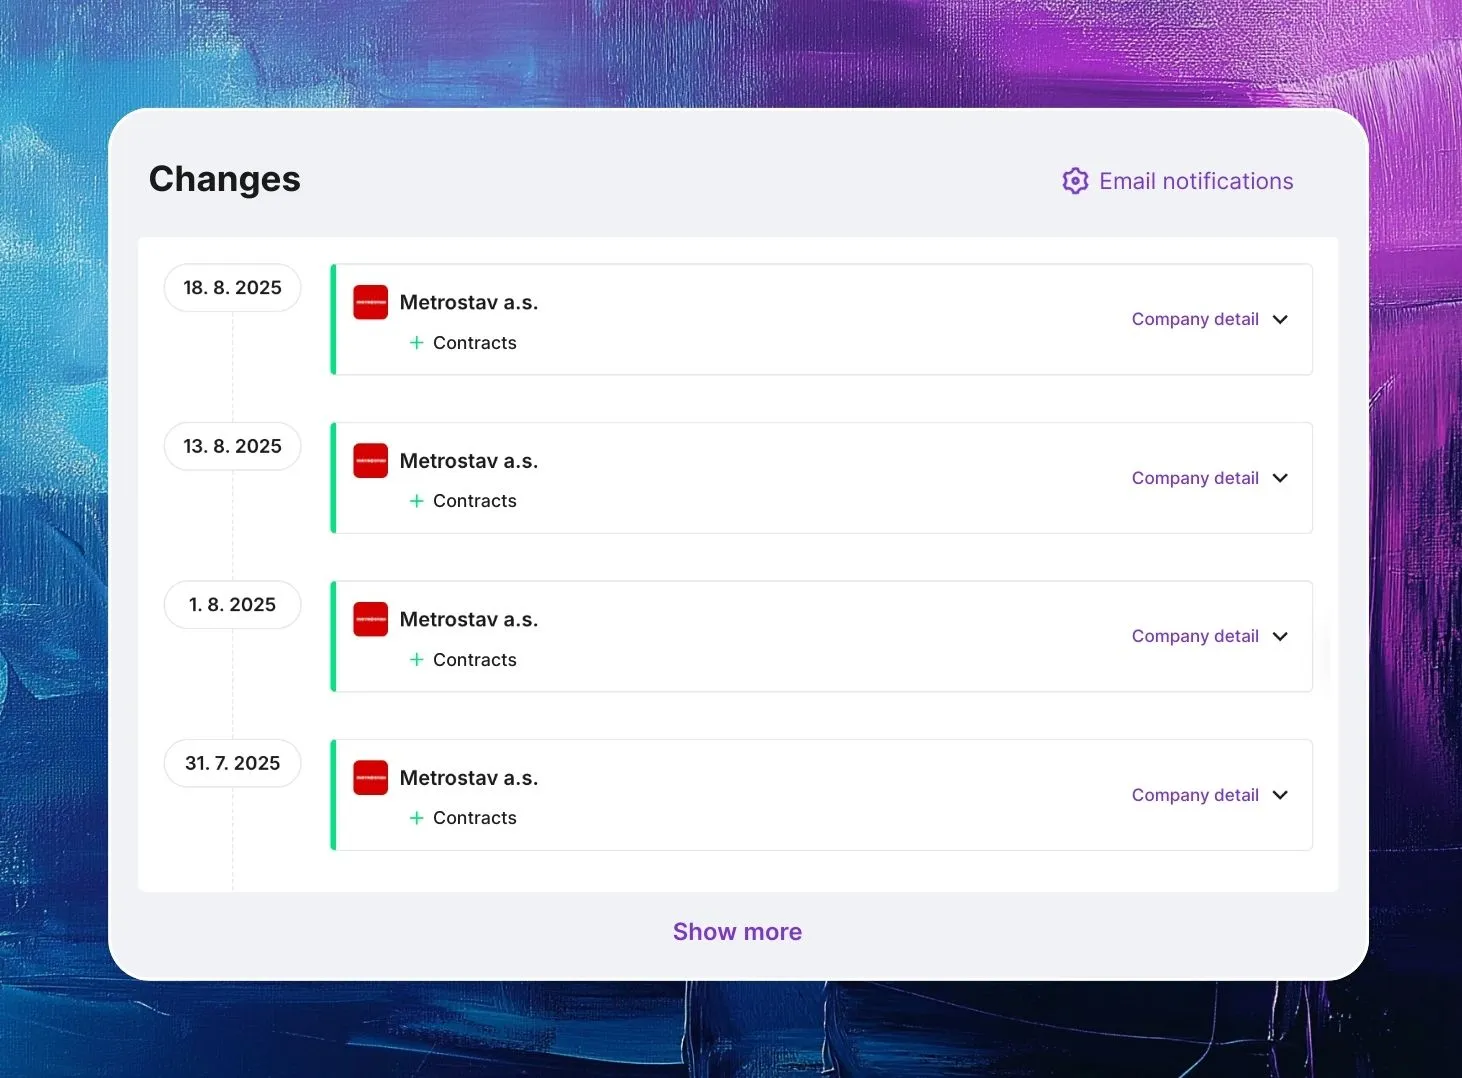Click Contracts label in 1. 8. 2025 entry

[x=475, y=660]
